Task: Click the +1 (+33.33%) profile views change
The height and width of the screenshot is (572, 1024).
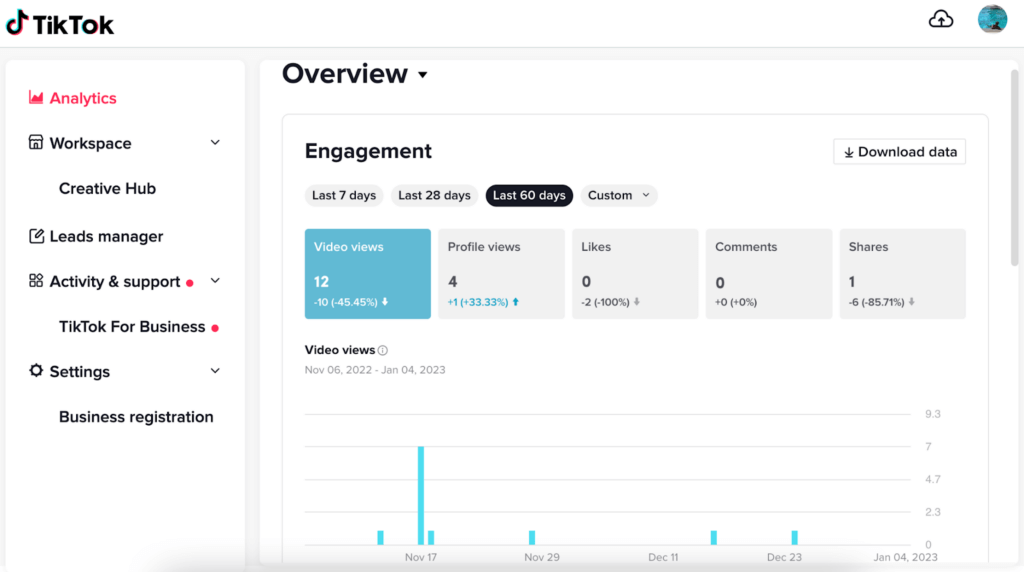Action: point(483,302)
